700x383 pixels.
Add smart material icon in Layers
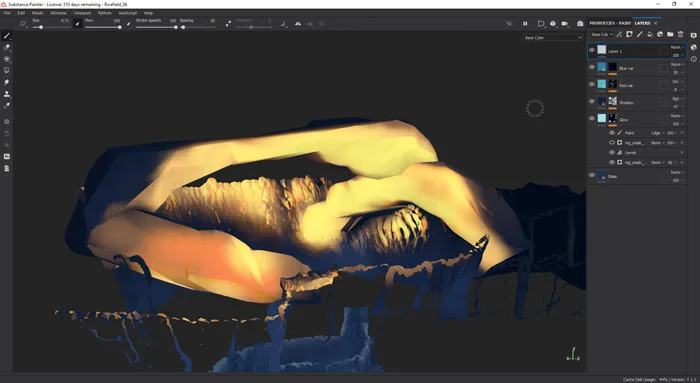coord(660,34)
